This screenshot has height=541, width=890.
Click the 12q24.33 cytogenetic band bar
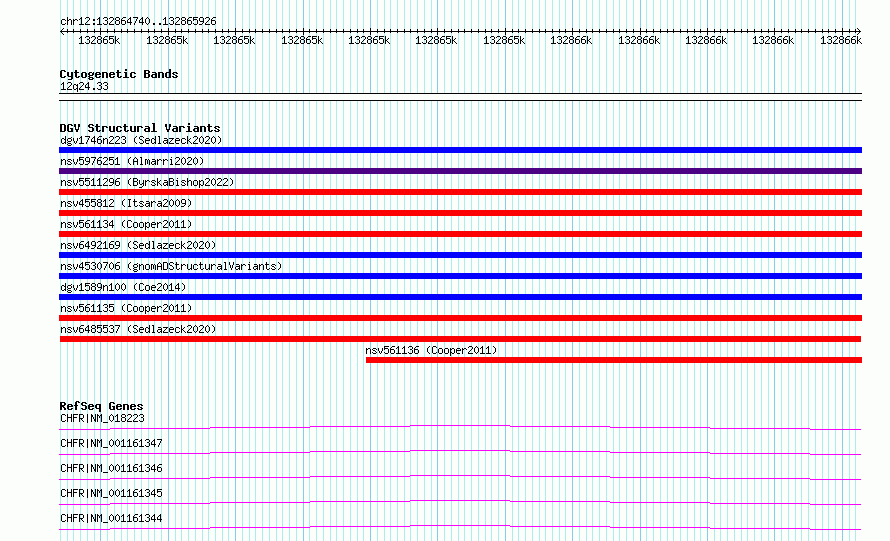click(460, 97)
